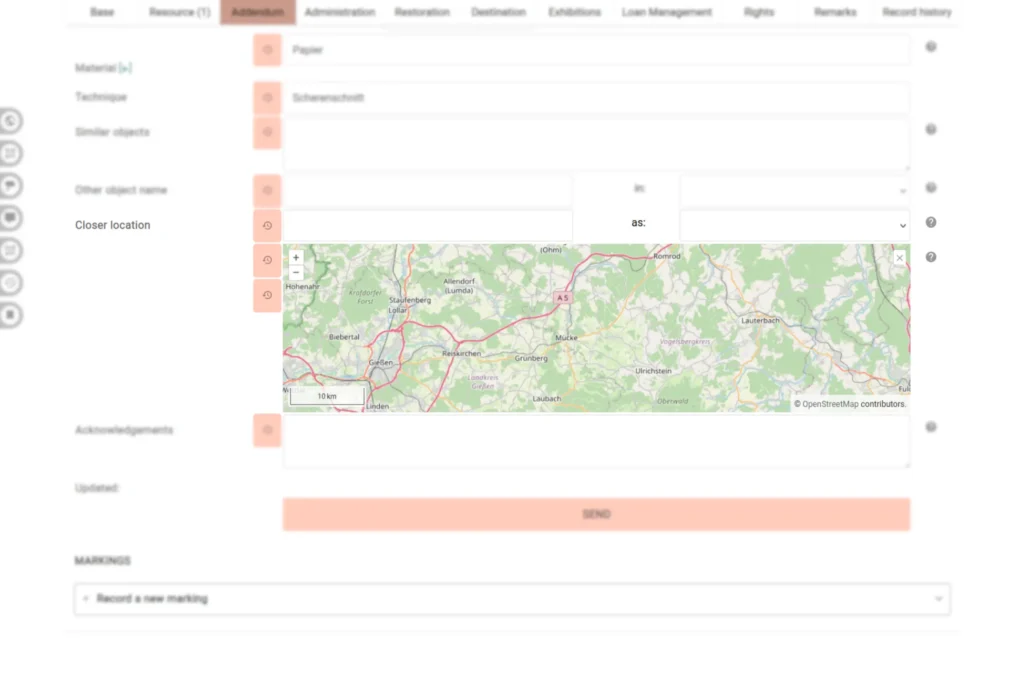
Task: Click Ulrichstein on the map
Action: coord(653,371)
